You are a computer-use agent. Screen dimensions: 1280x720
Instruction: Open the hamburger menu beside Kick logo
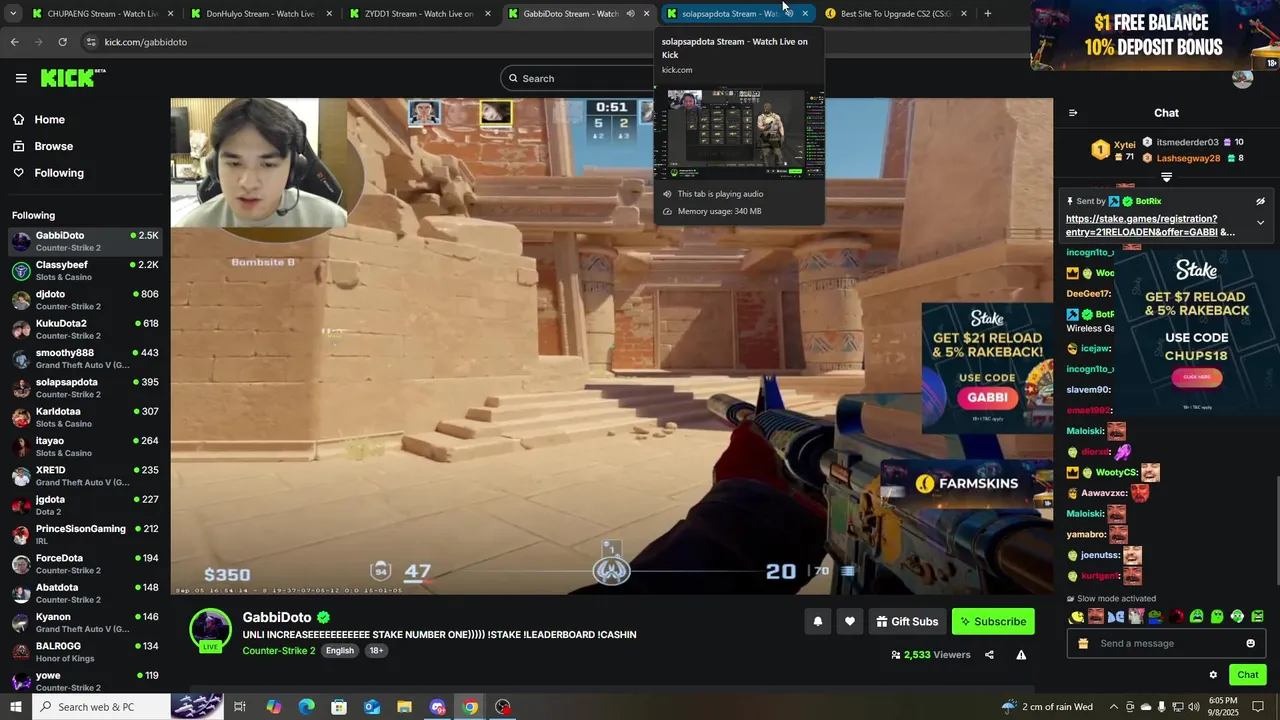(x=21, y=78)
